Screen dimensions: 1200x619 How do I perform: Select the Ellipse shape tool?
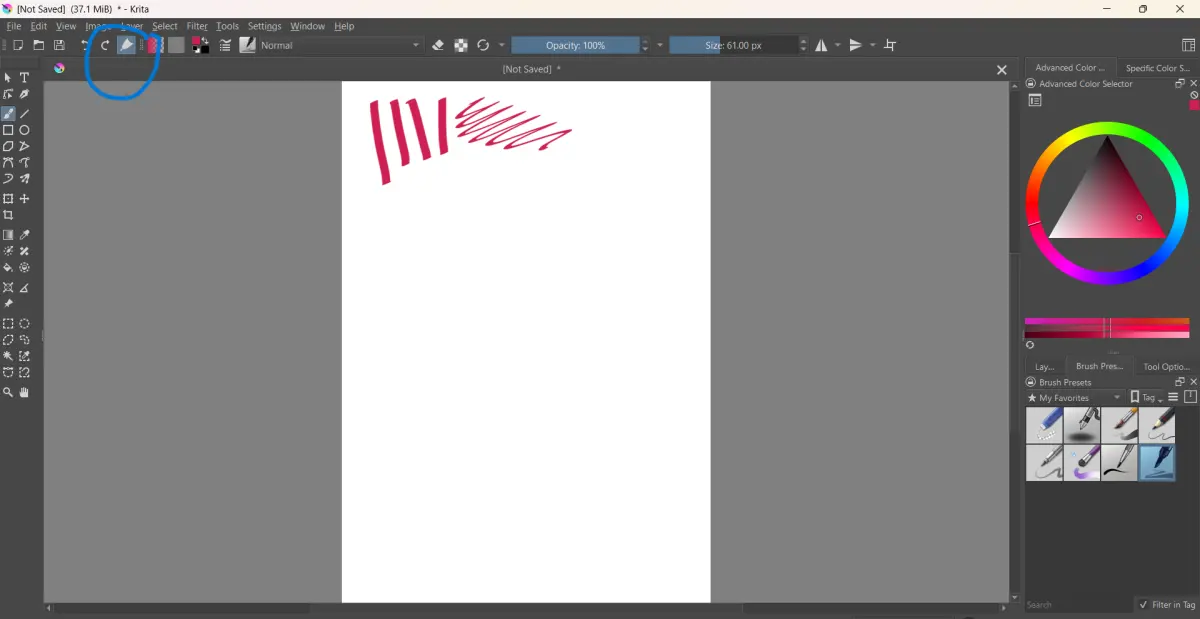coord(25,130)
